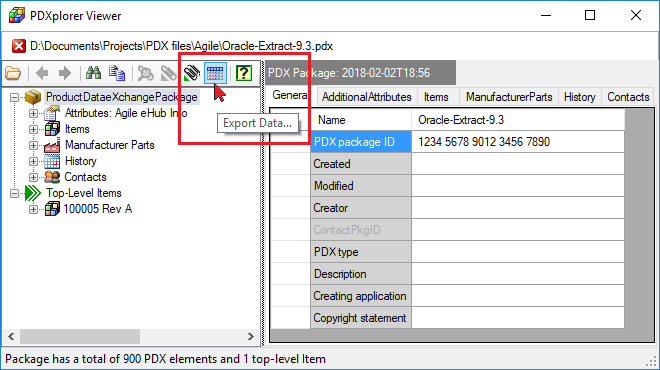Click the Creating application label
The image size is (660, 370).
361,296
